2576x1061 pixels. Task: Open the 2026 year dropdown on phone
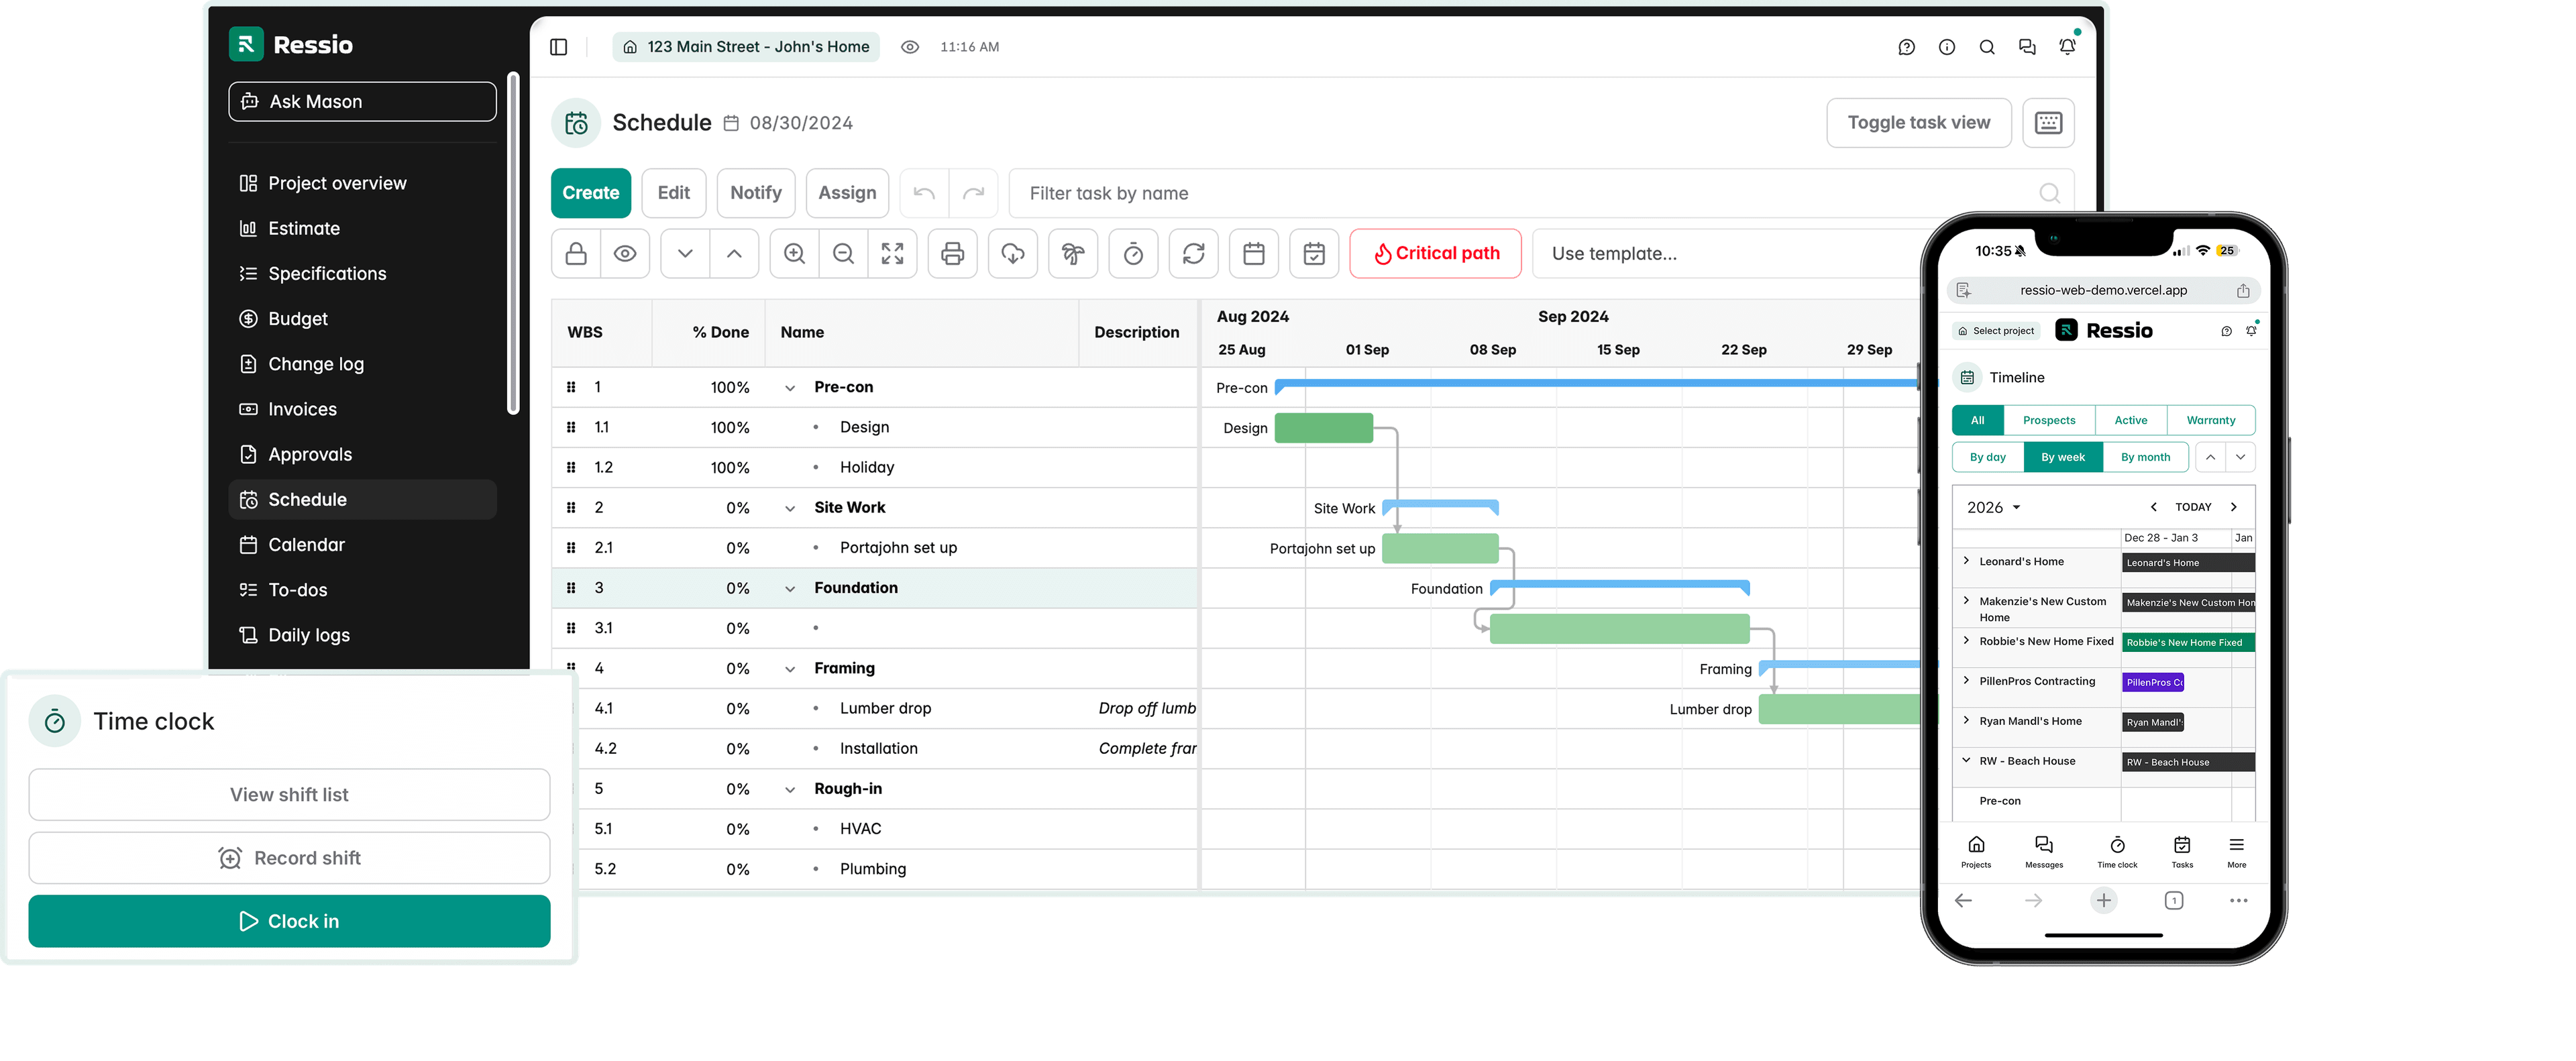[1993, 508]
